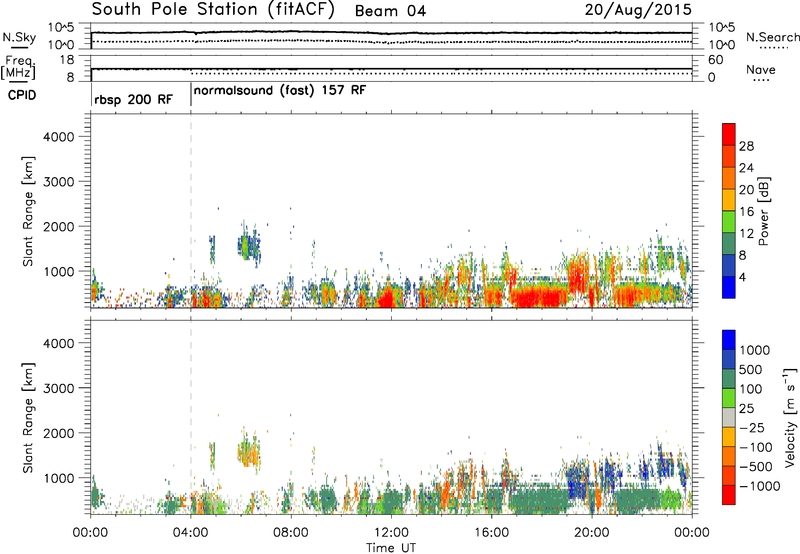This screenshot has width=800, height=554.
Task: Click the 'normalsound (fast) 157 RF' text
Action: point(280,91)
